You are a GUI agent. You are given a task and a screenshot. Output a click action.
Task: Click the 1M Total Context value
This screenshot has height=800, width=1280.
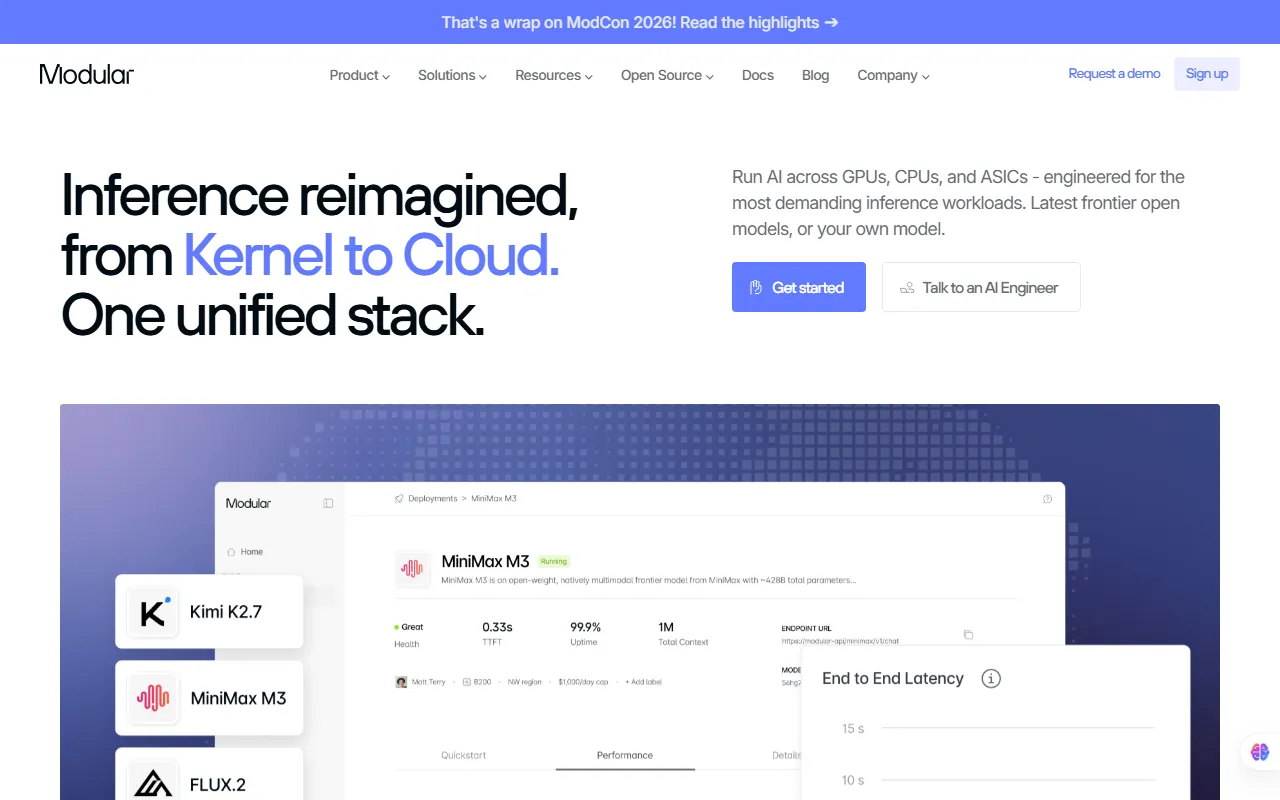[666, 627]
